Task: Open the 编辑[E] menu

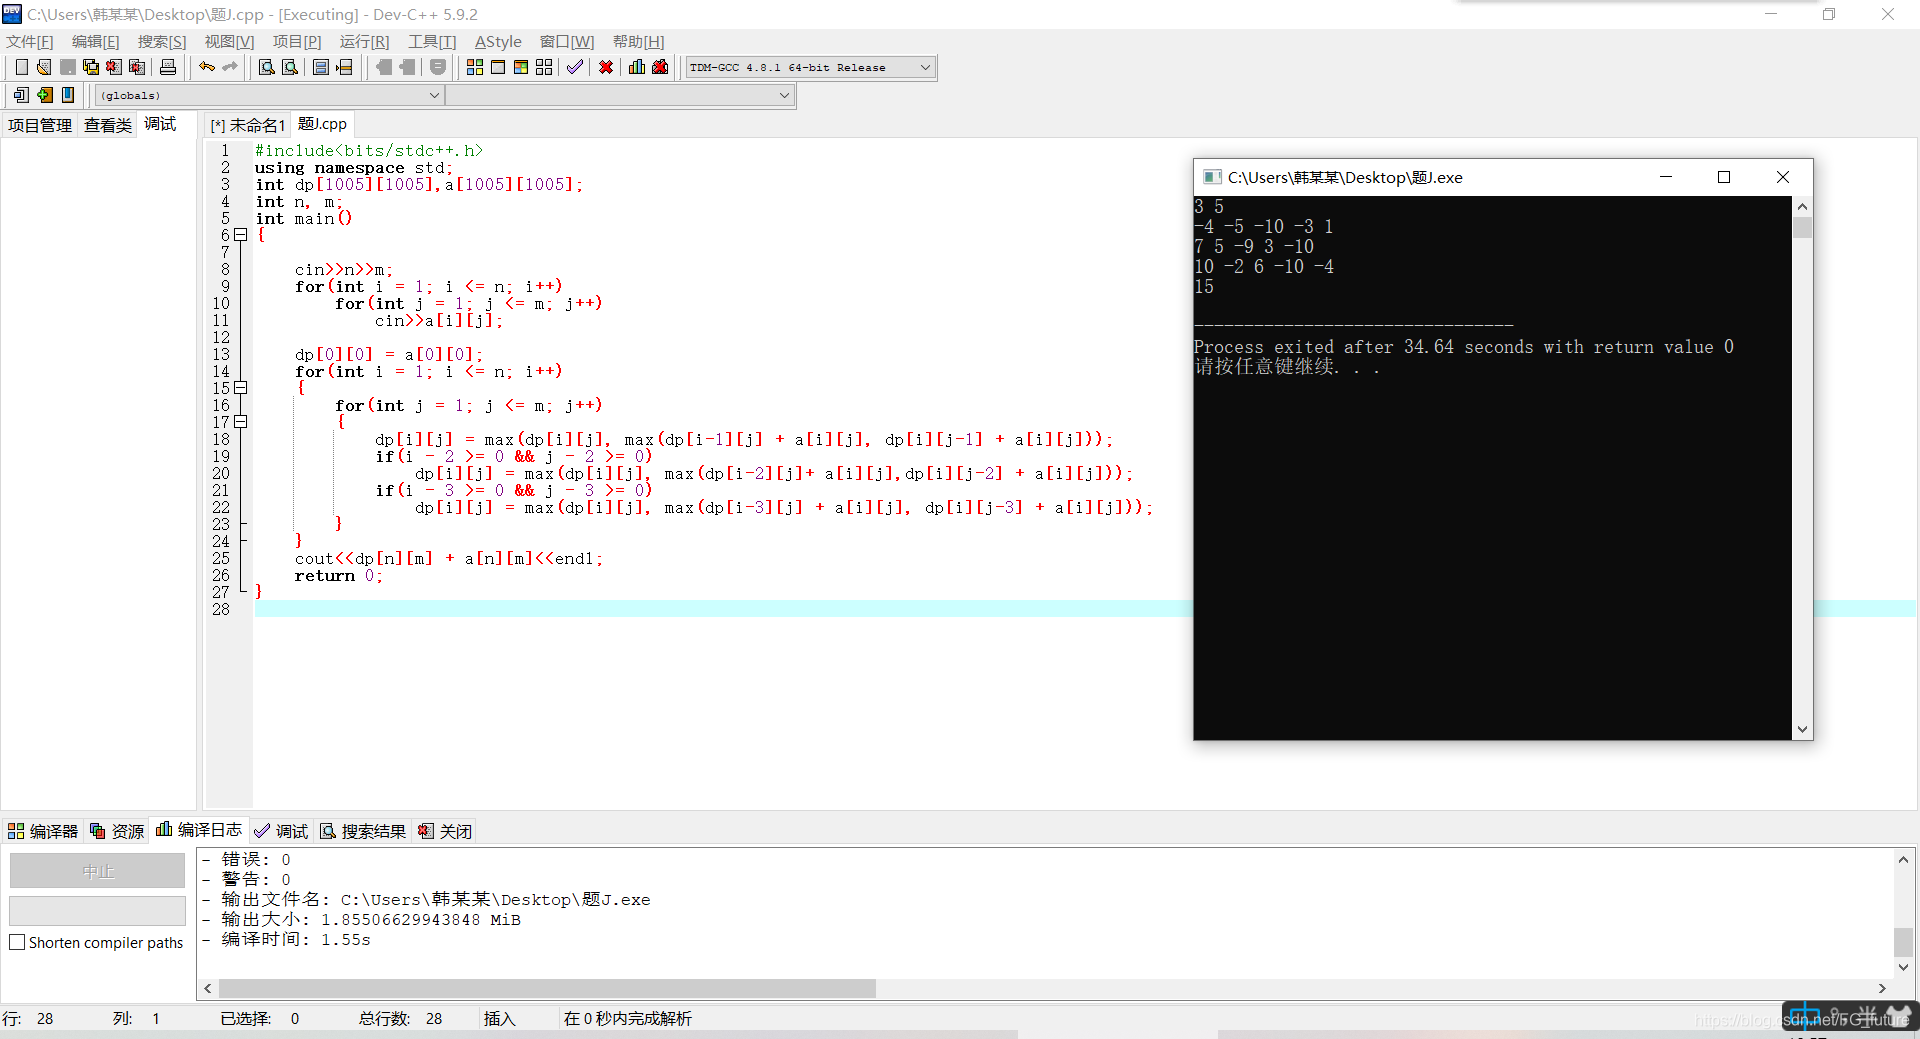Action: point(96,41)
